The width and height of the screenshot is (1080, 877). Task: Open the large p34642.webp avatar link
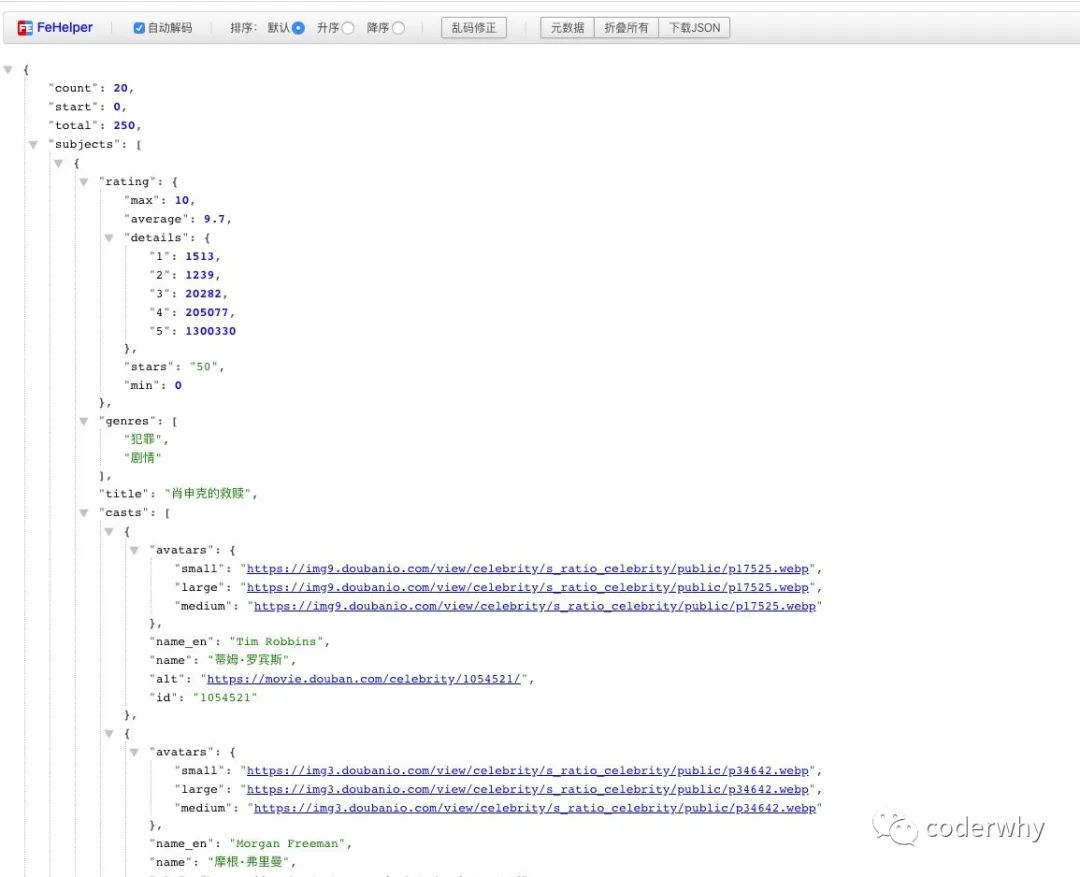(528, 790)
